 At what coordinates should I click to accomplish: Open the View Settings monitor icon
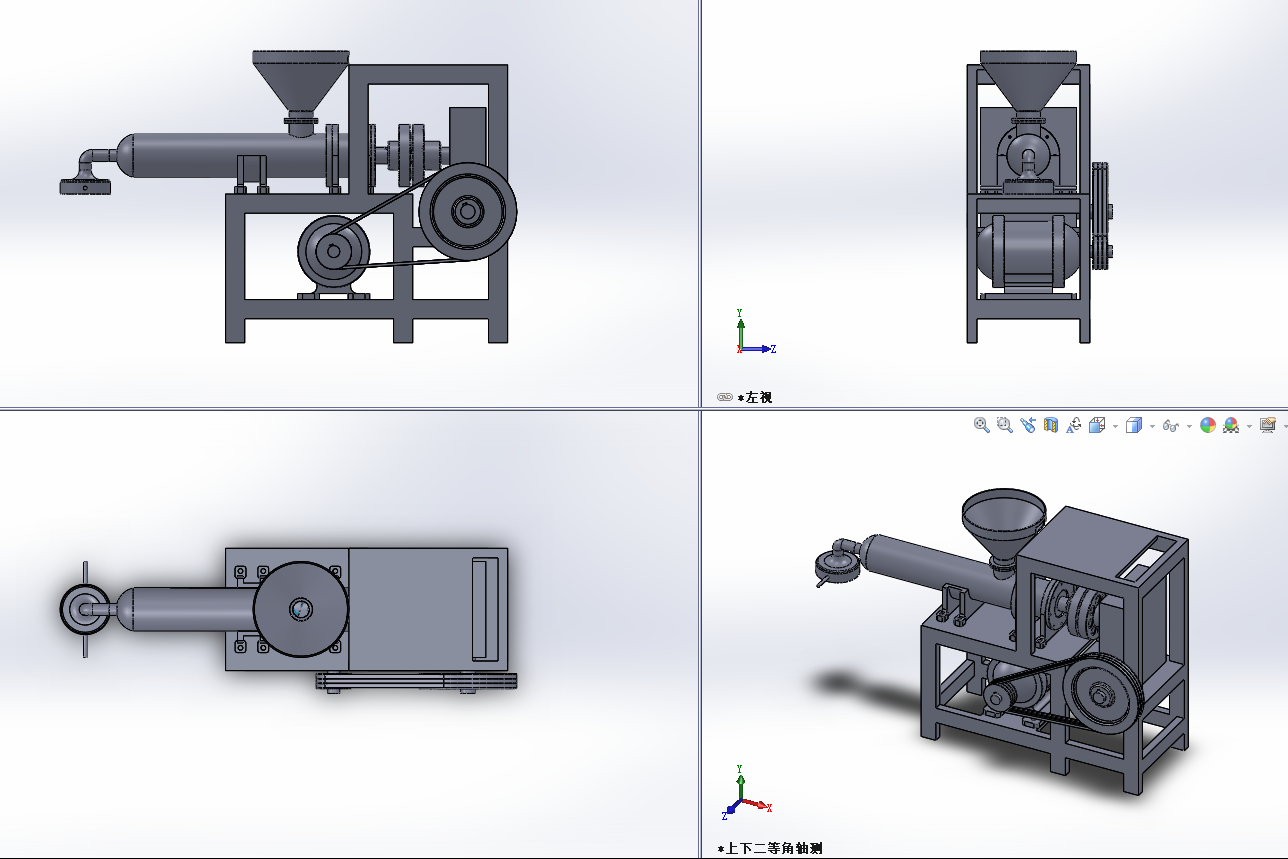pos(1268,425)
